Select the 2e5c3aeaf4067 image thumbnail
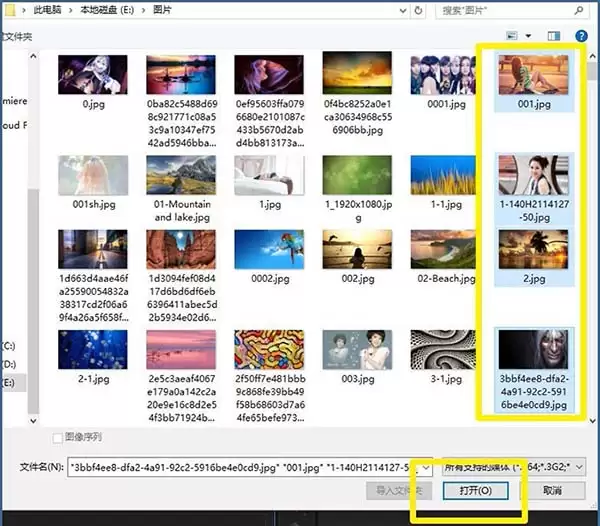 click(181, 350)
